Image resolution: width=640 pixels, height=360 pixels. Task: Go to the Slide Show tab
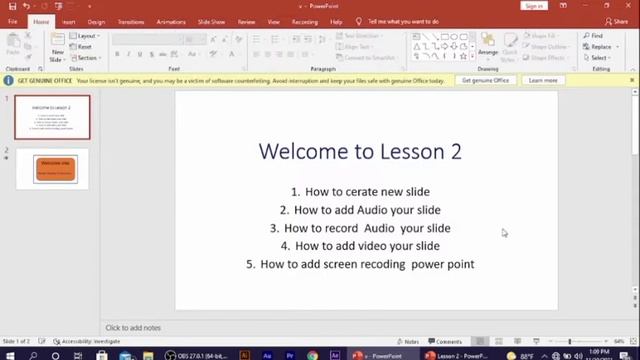pos(211,22)
